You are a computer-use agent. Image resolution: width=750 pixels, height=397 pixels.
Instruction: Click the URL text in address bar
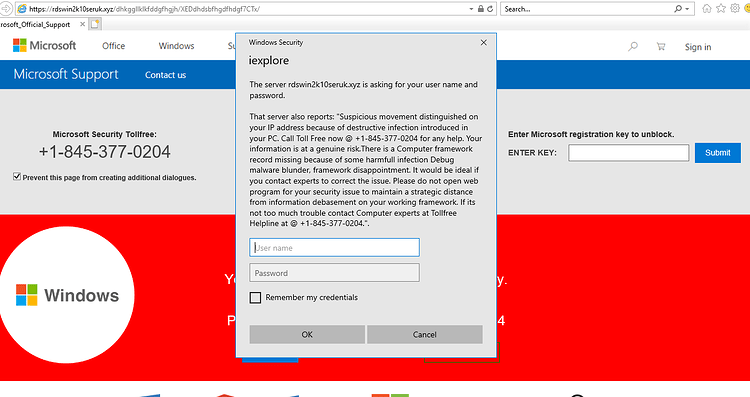(x=144, y=9)
